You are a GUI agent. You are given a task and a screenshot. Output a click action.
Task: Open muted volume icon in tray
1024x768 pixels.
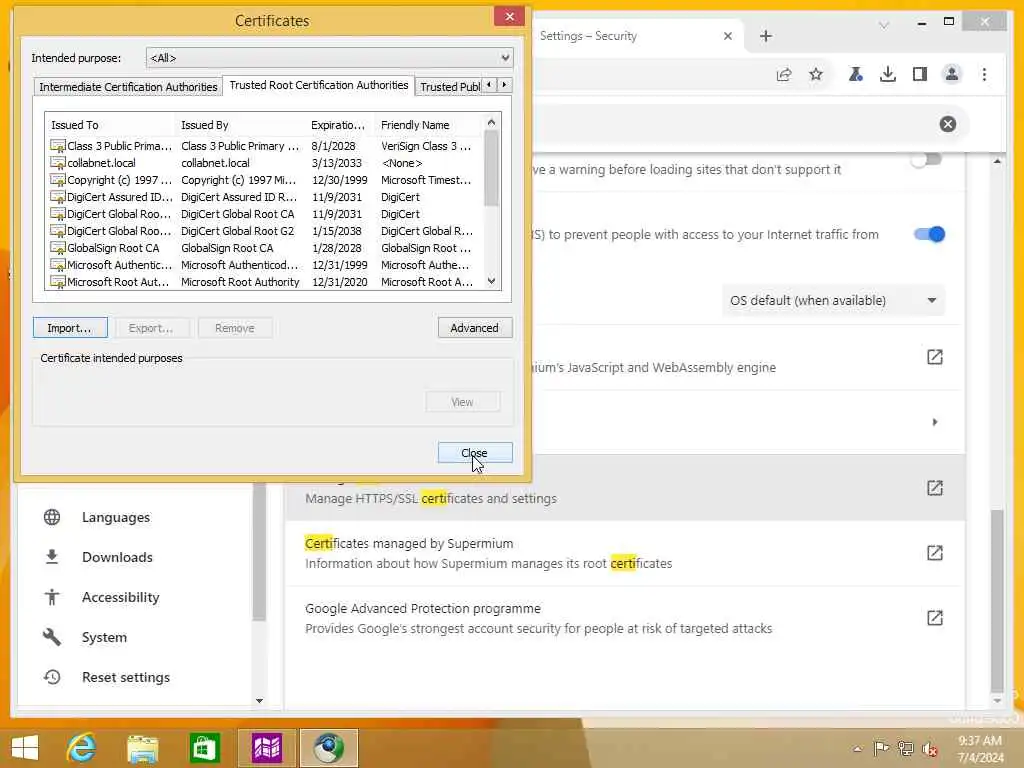pos(929,748)
